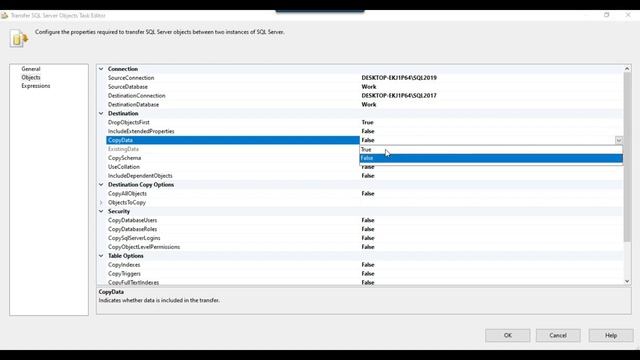The width and height of the screenshot is (640, 360).
Task: Select the CopyAllObjects property
Action: point(127,193)
